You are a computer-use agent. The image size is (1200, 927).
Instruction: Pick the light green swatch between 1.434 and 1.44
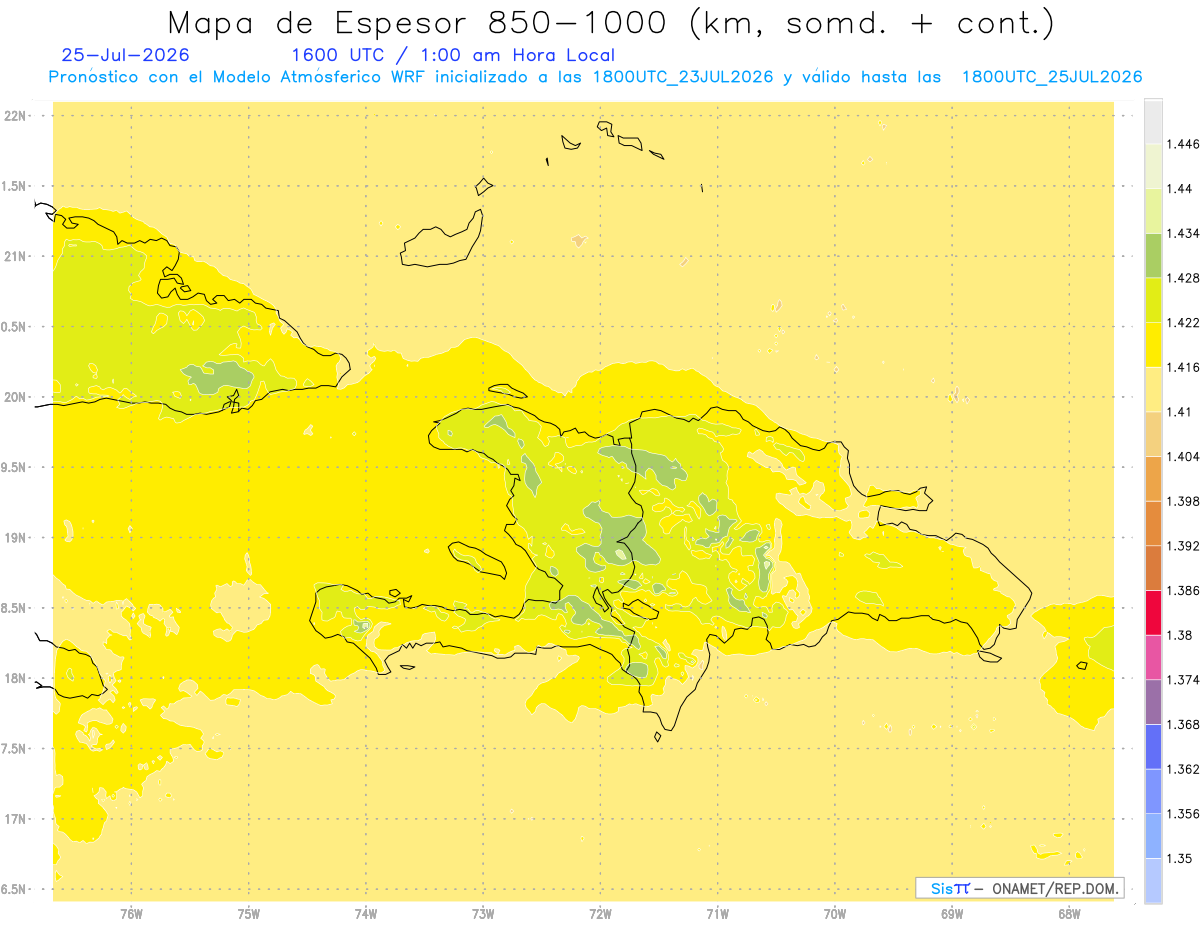(x=1153, y=210)
